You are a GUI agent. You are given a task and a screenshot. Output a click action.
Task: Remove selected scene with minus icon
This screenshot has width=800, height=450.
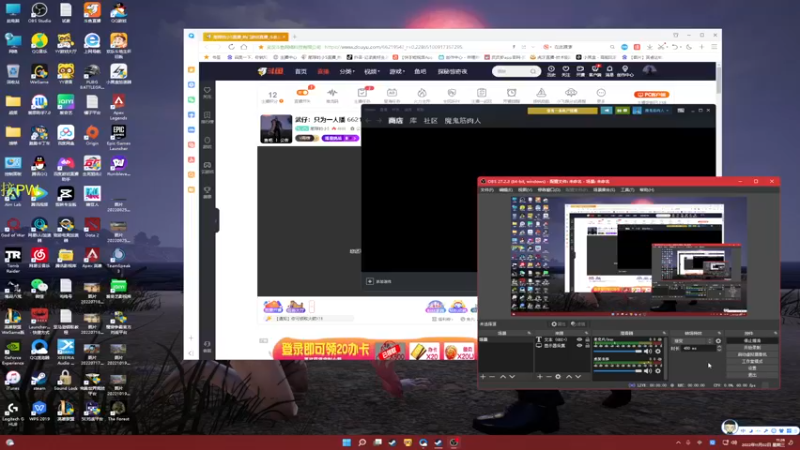492,377
